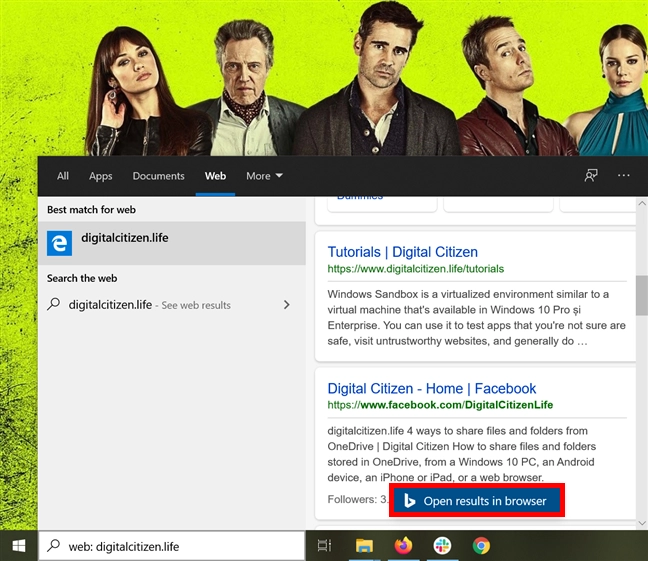Click the search text field in taskbar
Viewport: 648px width, 561px height.
(x=172, y=546)
